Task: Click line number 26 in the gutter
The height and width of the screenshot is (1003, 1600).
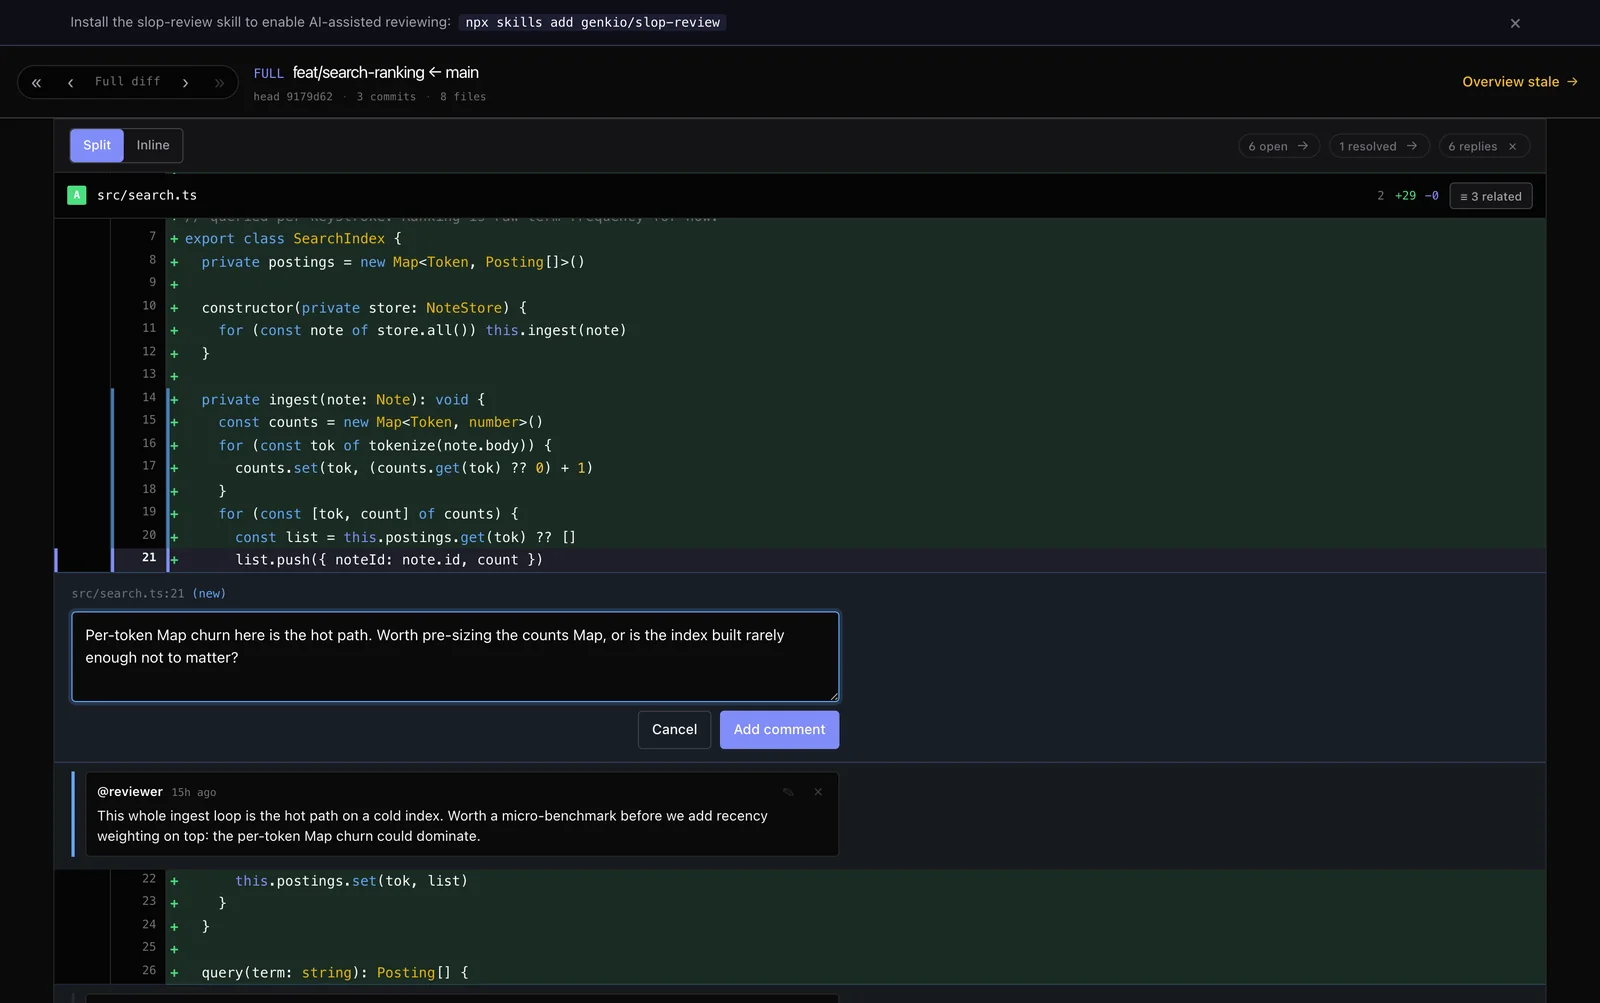Action: point(149,970)
